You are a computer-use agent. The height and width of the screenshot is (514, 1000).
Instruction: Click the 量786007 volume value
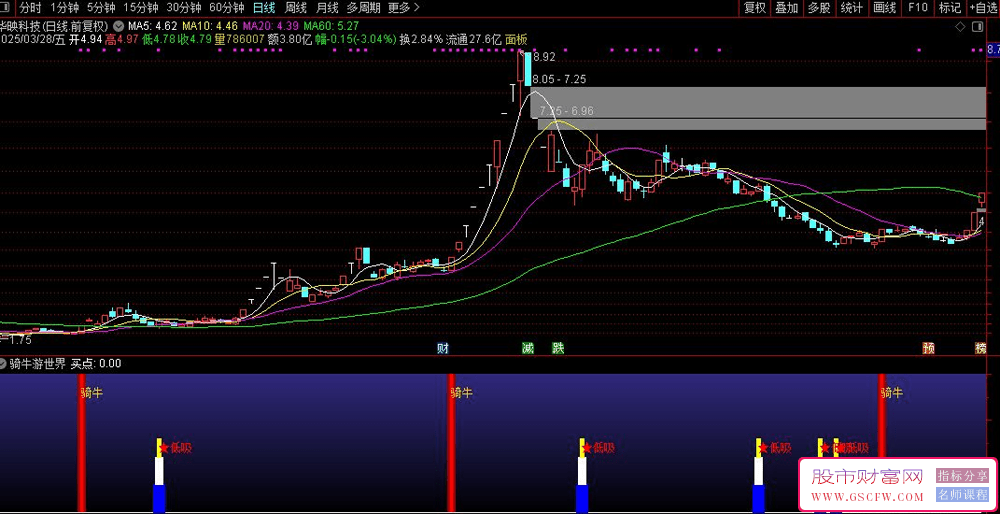click(x=240, y=40)
